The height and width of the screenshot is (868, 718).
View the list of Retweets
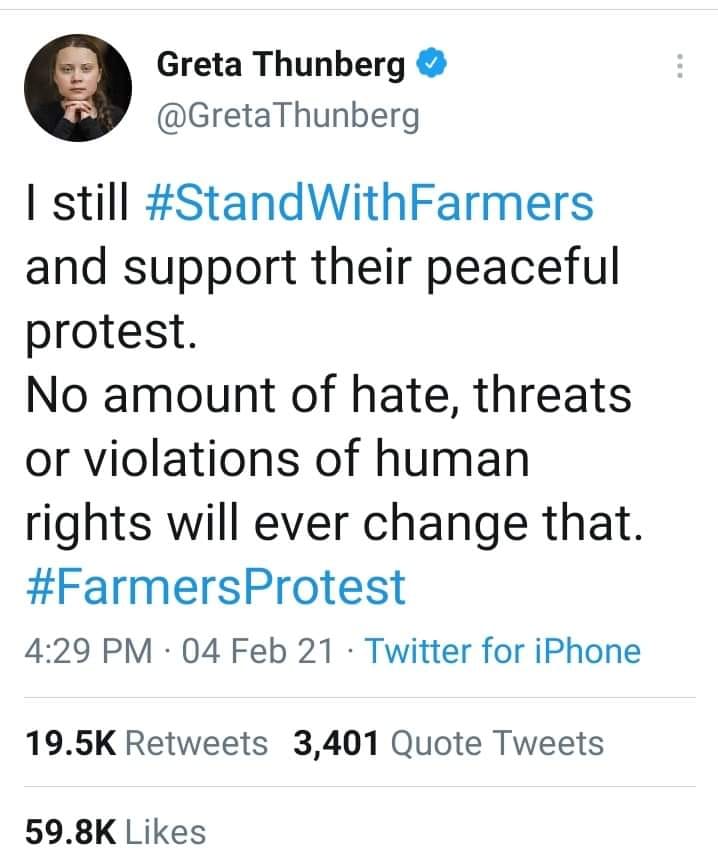pyautogui.click(x=198, y=743)
